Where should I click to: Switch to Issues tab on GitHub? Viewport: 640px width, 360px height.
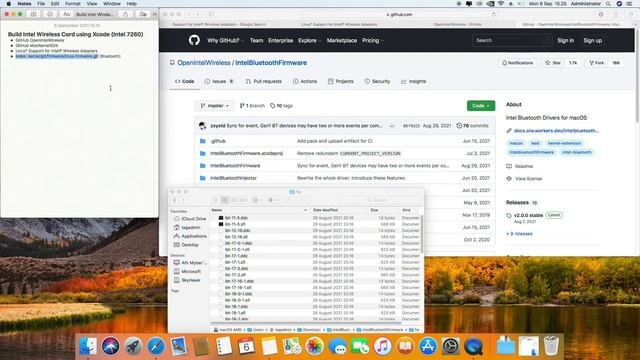coord(219,82)
